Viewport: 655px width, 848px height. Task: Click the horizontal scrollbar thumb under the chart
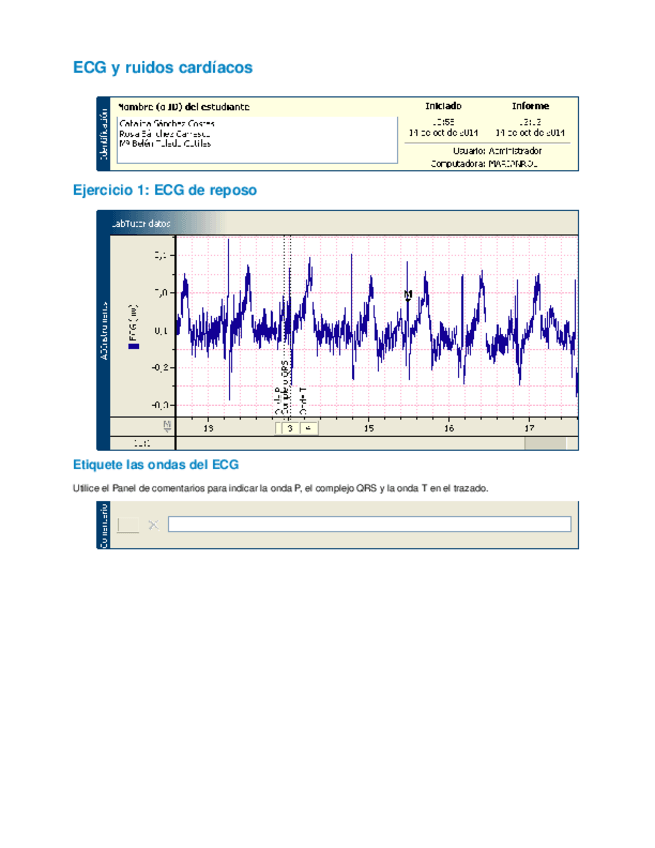pos(544,442)
